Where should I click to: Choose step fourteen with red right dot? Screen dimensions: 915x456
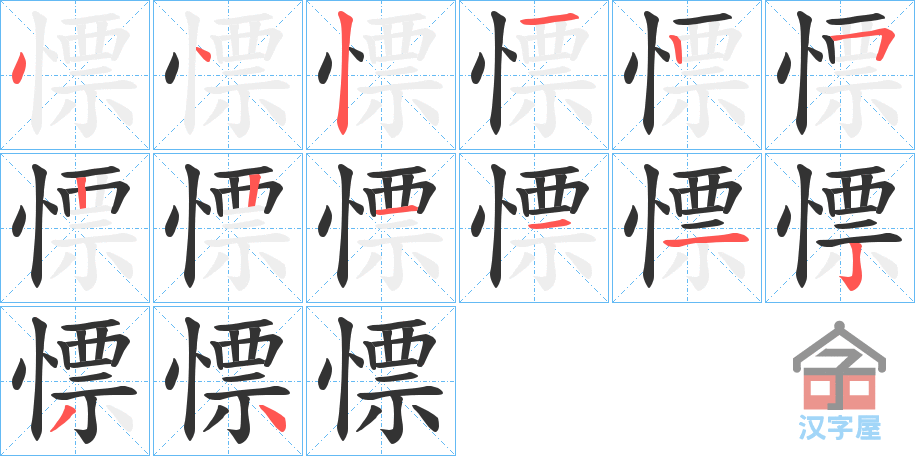228,381
